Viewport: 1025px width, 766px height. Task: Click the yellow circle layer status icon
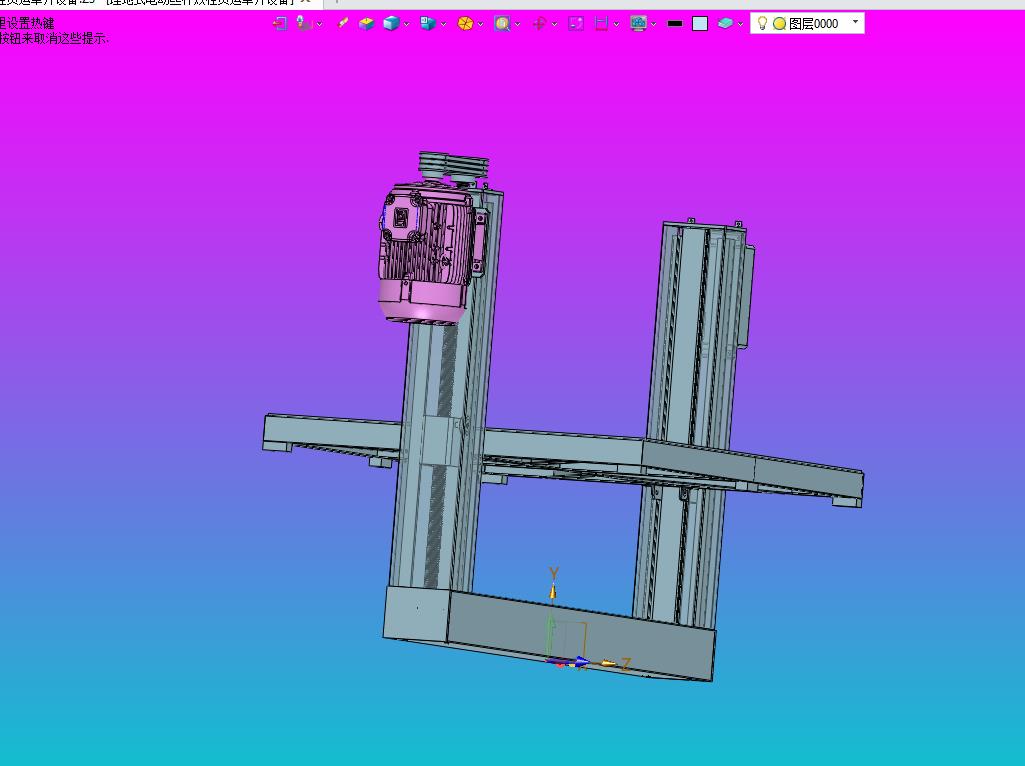pyautogui.click(x=779, y=24)
